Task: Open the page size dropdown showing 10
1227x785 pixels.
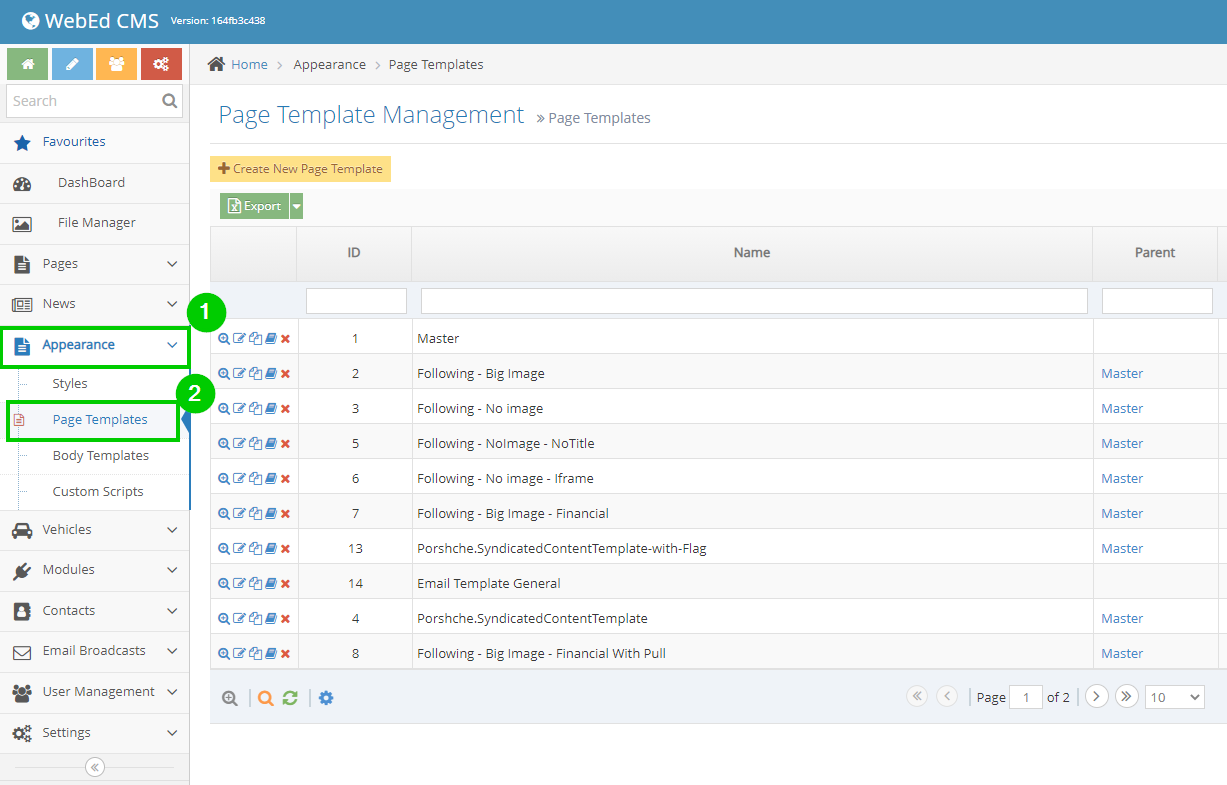Action: tap(1174, 697)
